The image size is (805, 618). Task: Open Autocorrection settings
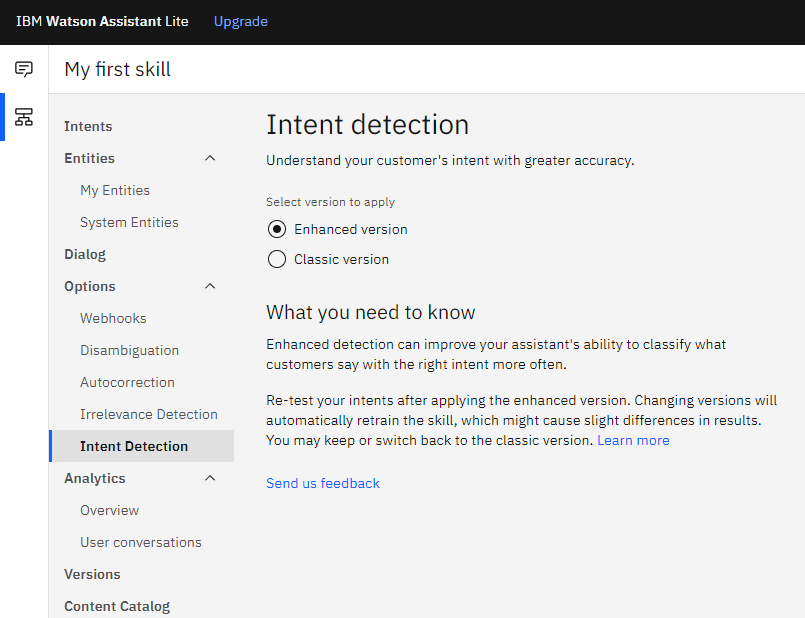(x=127, y=382)
